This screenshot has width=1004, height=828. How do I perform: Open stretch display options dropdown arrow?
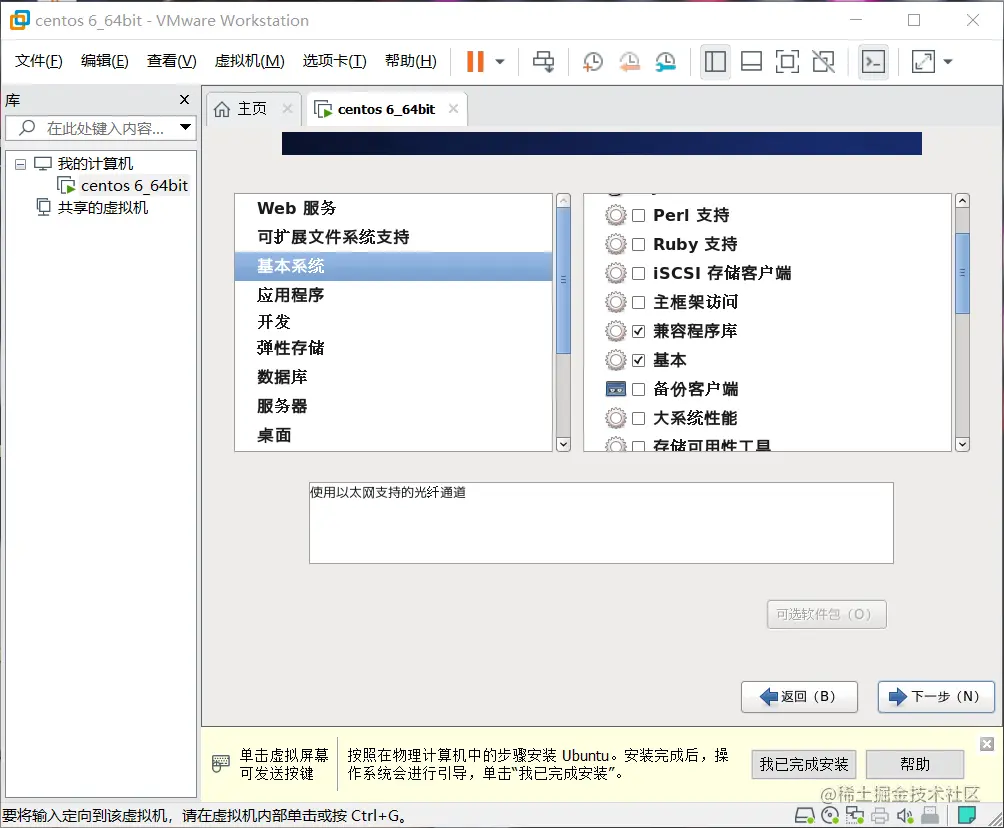pyautogui.click(x=948, y=62)
